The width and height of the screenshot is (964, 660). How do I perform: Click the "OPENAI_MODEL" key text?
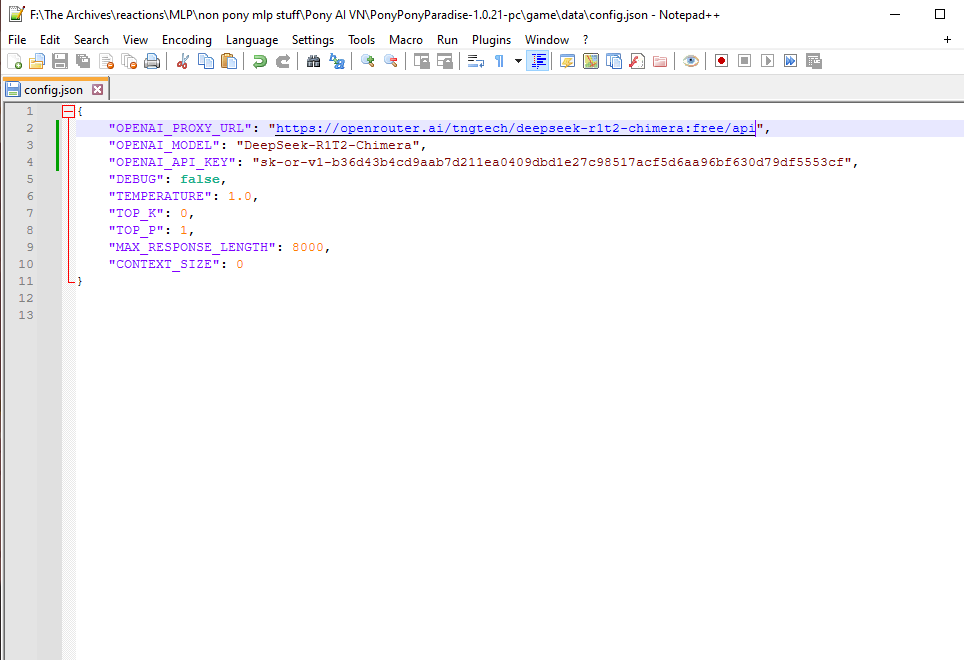pyautogui.click(x=164, y=145)
